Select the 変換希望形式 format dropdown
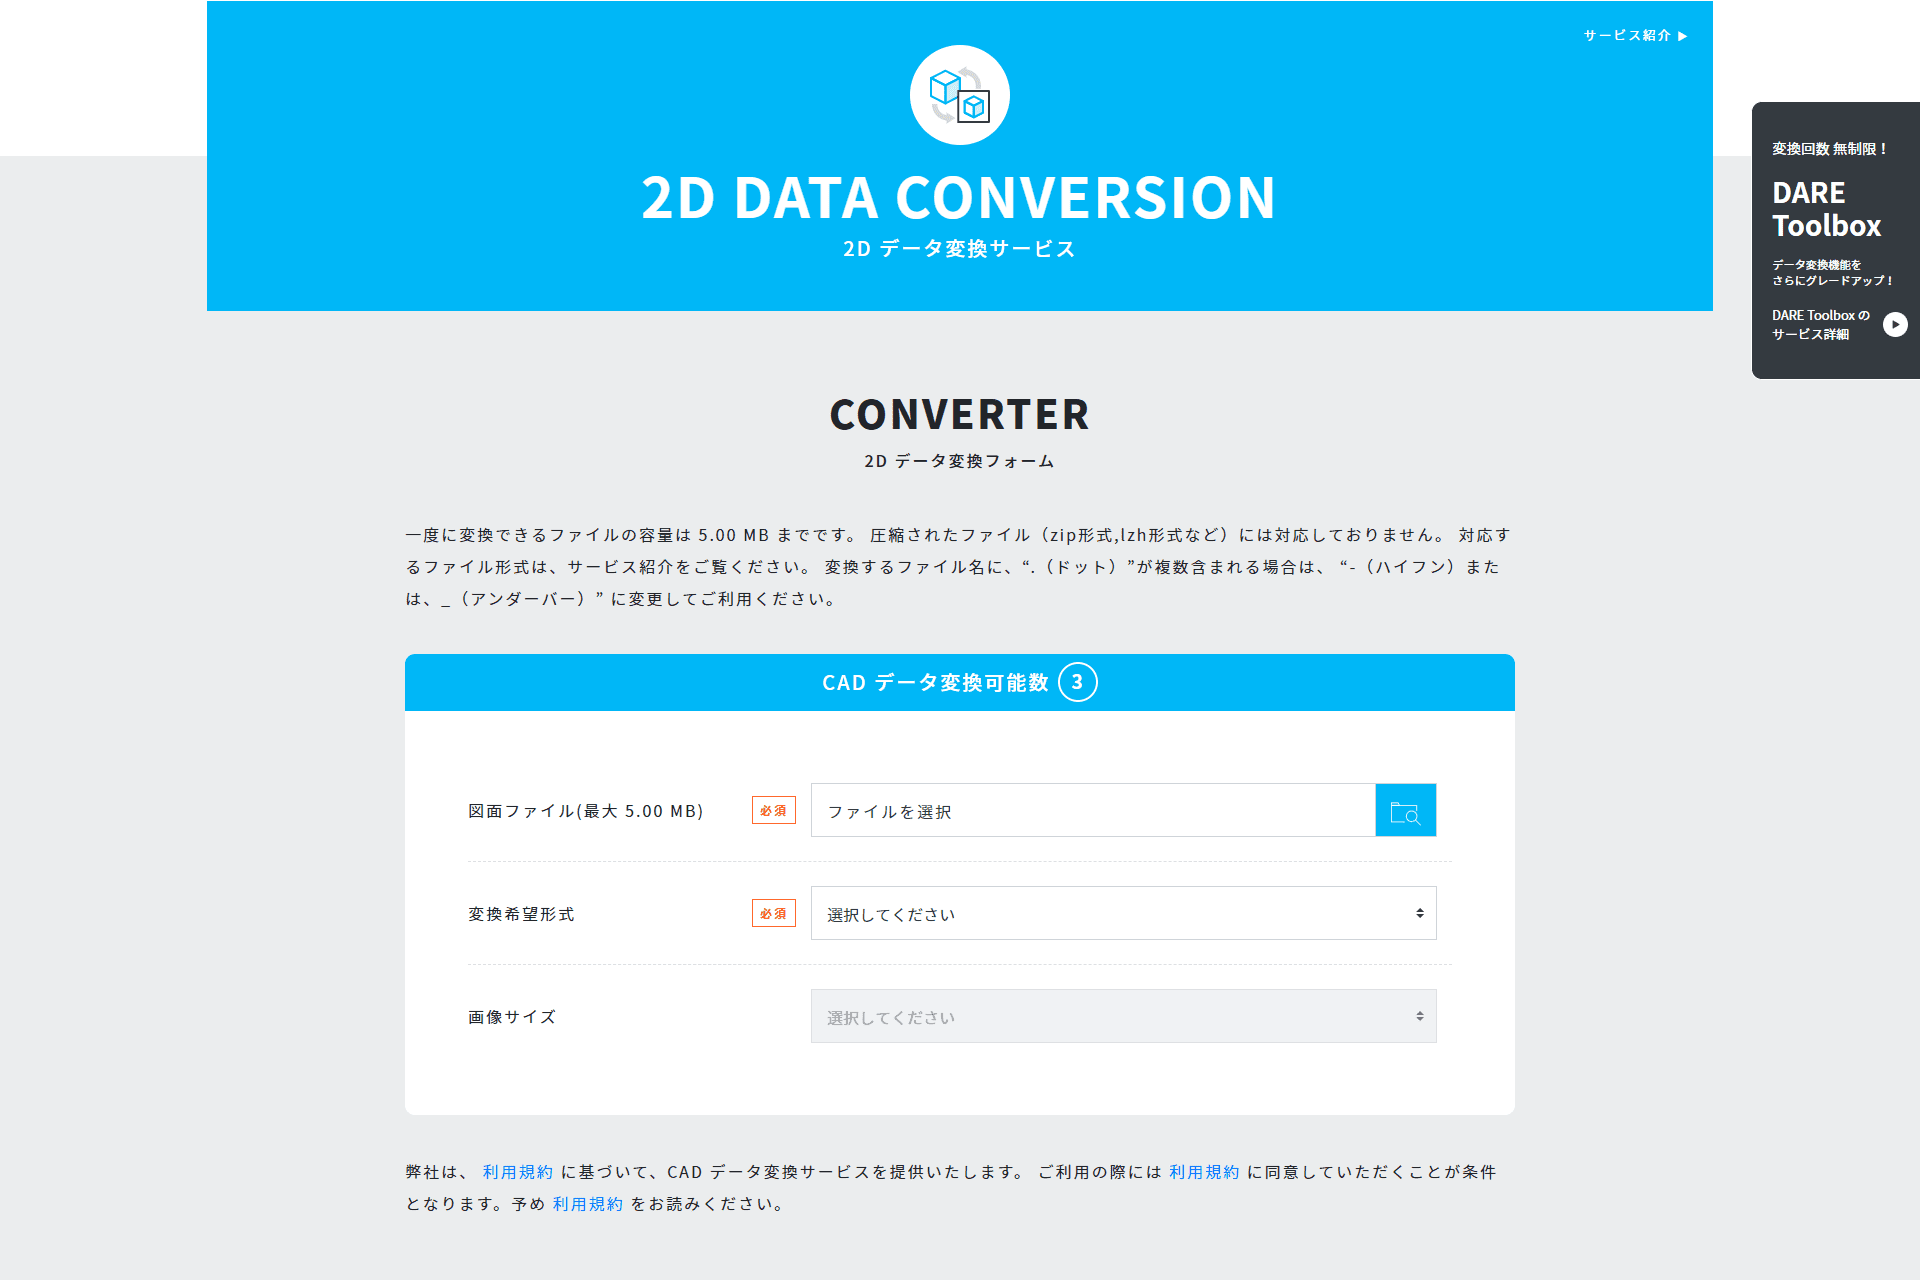 click(1124, 914)
